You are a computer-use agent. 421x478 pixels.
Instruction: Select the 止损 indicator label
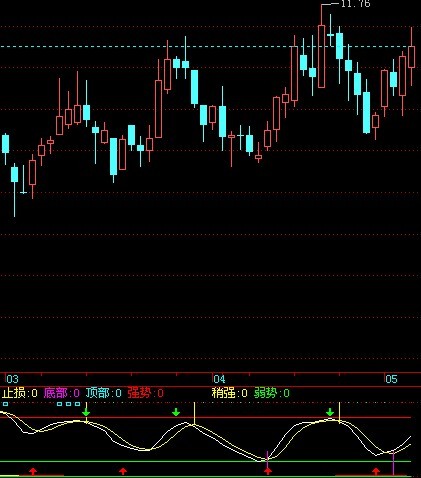[14, 393]
